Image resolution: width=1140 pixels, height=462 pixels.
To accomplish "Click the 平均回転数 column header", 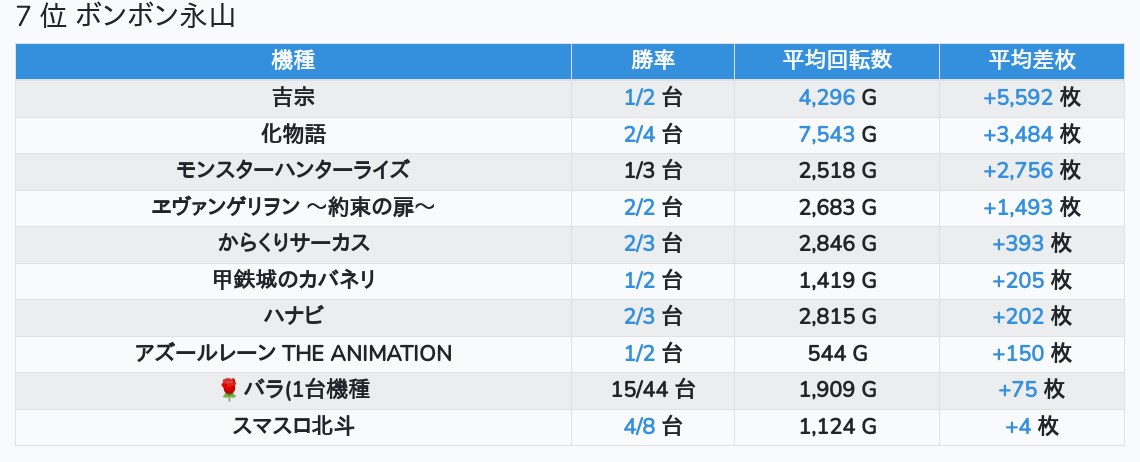I will (x=837, y=61).
